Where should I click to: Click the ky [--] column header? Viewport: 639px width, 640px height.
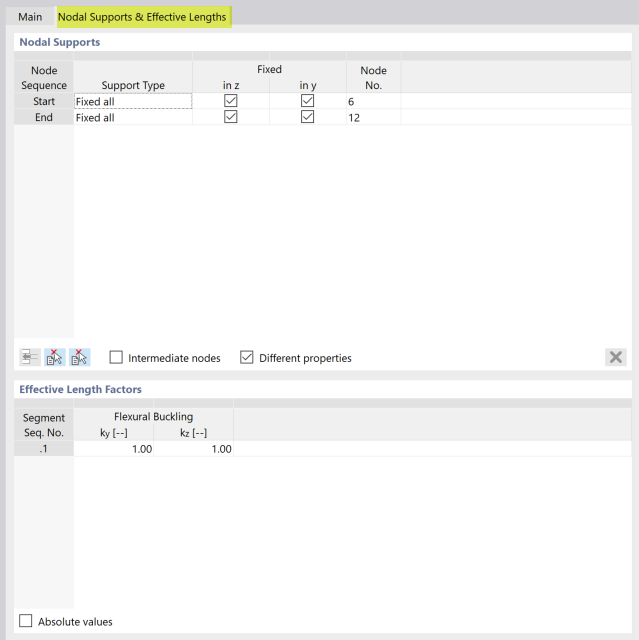pyautogui.click(x=113, y=433)
